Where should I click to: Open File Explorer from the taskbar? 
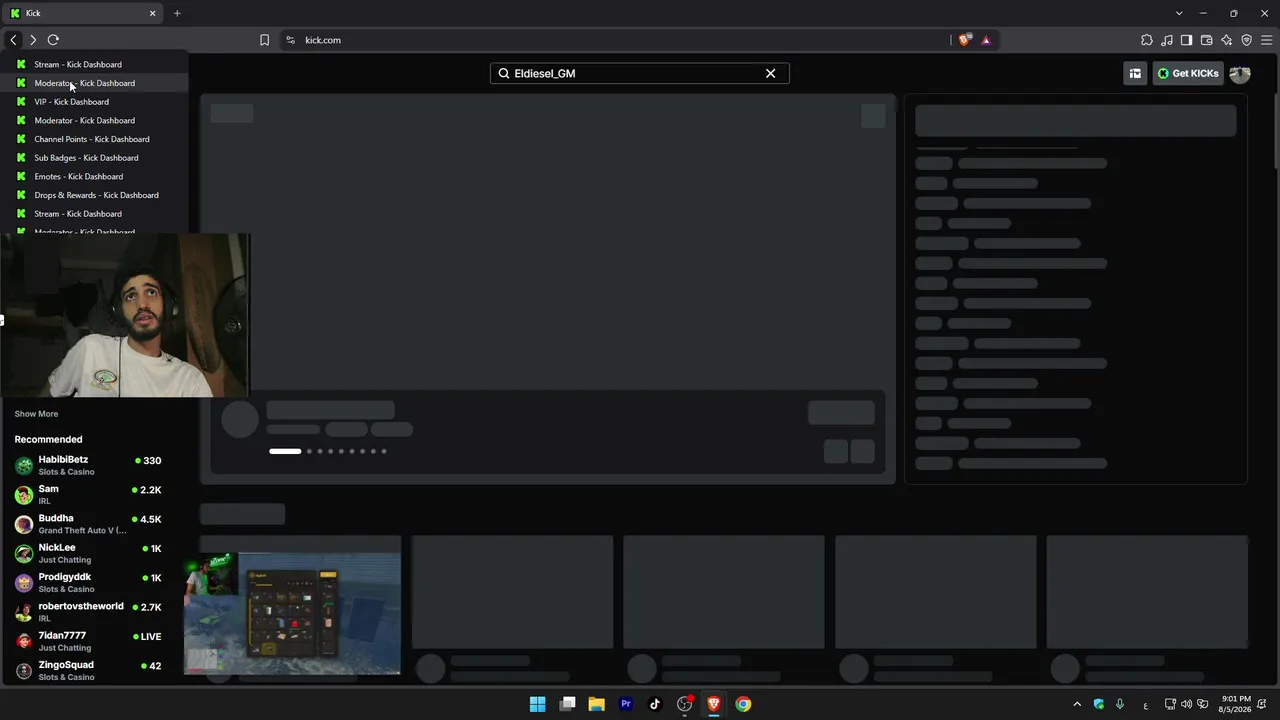click(597, 704)
